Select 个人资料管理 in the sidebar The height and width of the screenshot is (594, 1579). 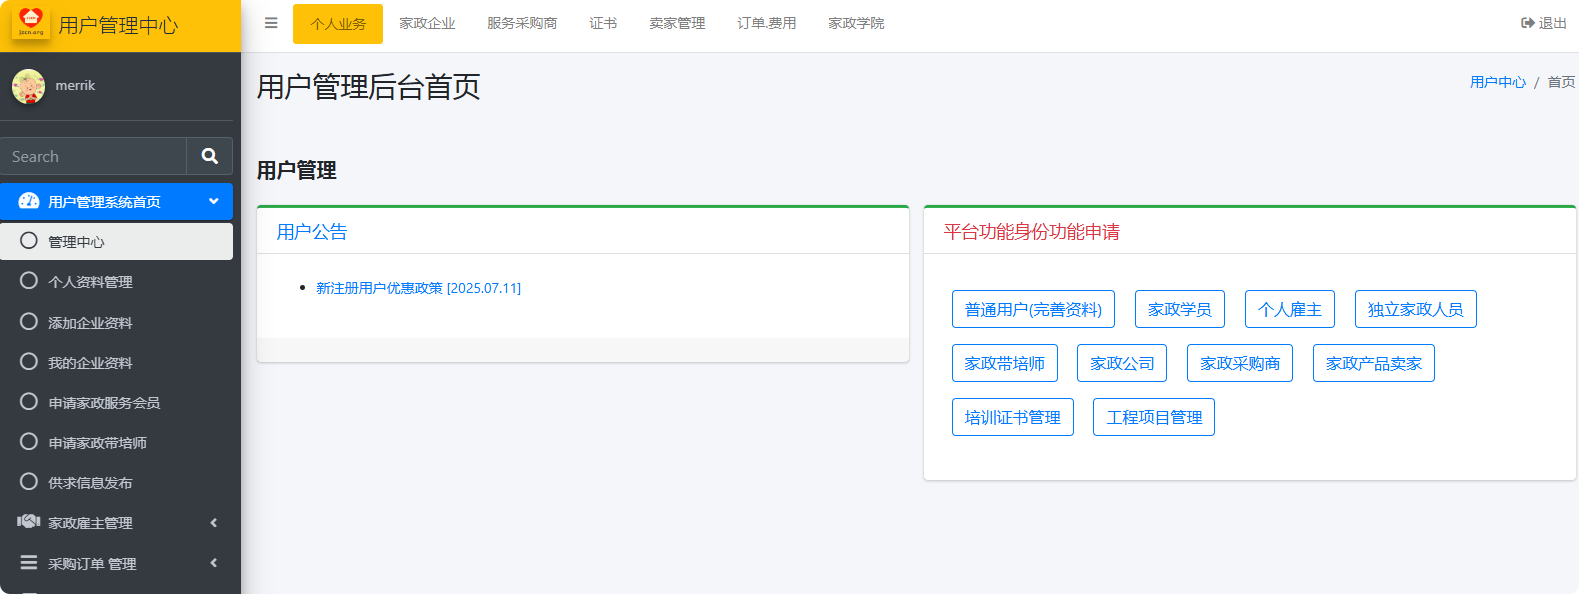pyautogui.click(x=116, y=281)
